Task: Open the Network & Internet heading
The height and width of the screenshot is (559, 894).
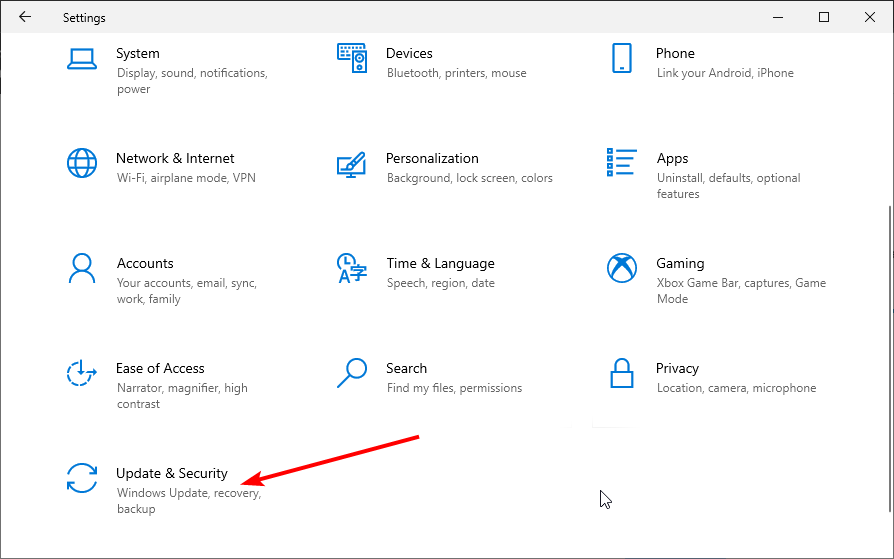Action: point(175,159)
